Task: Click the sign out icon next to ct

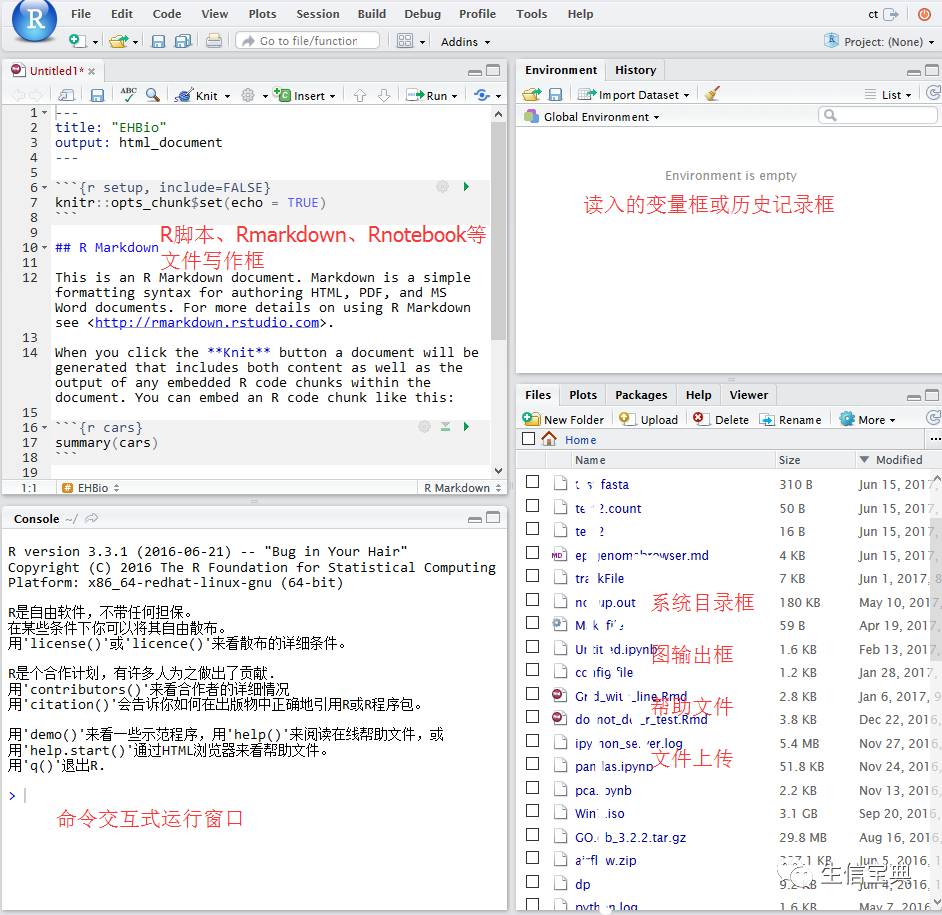Action: pyautogui.click(x=891, y=14)
